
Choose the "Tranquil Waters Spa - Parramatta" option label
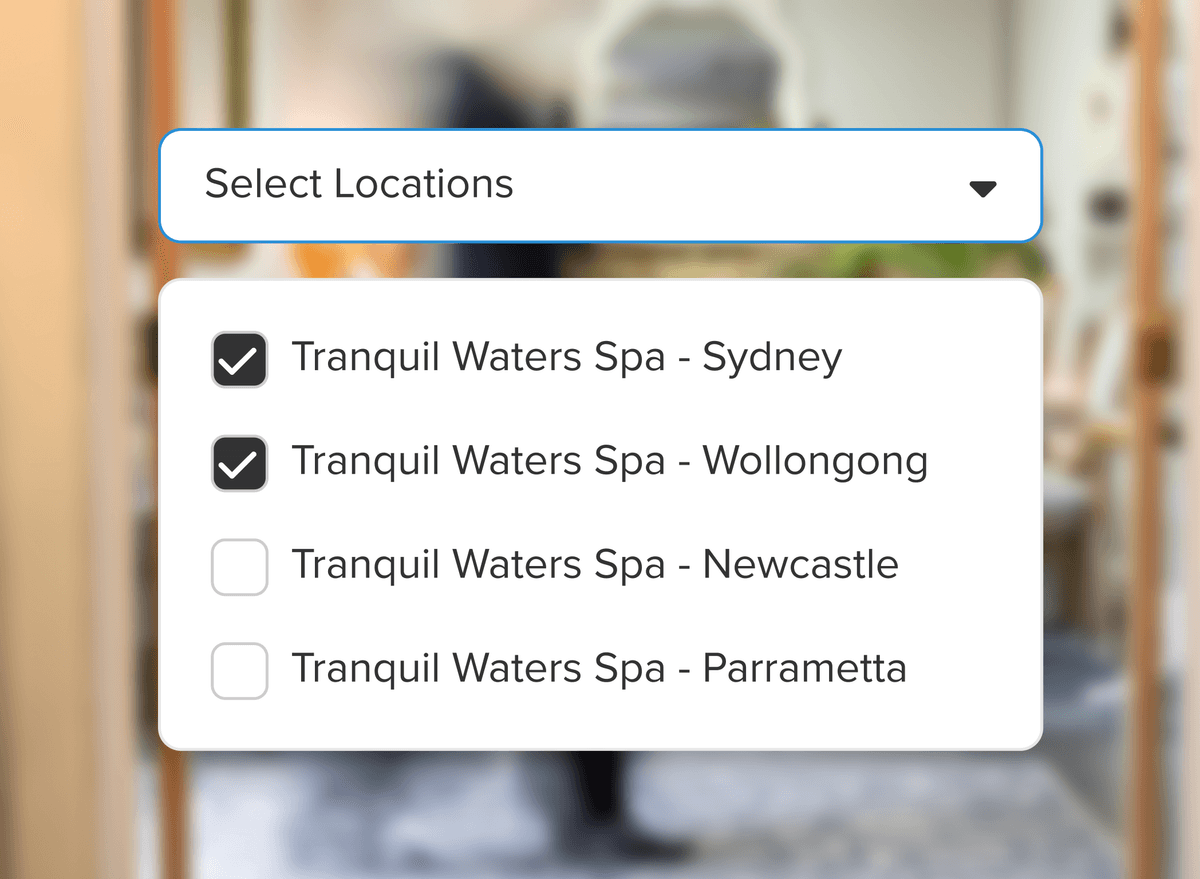598,668
